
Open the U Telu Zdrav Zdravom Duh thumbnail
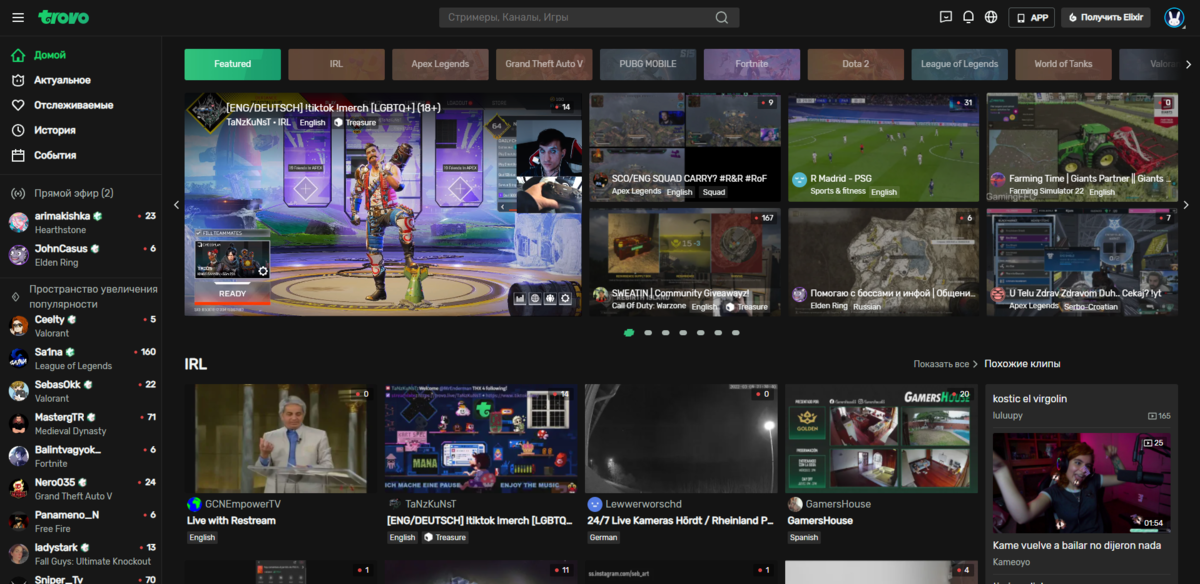click(1082, 262)
